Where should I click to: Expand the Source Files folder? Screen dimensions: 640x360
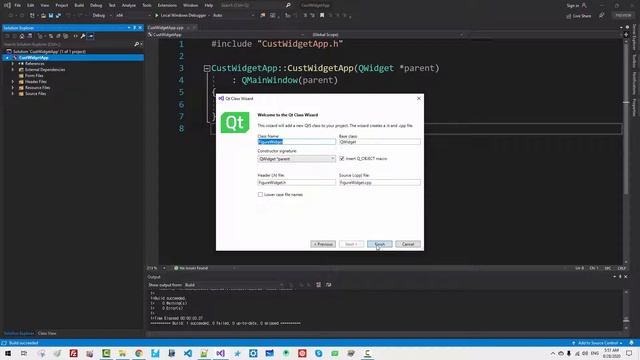13,94
